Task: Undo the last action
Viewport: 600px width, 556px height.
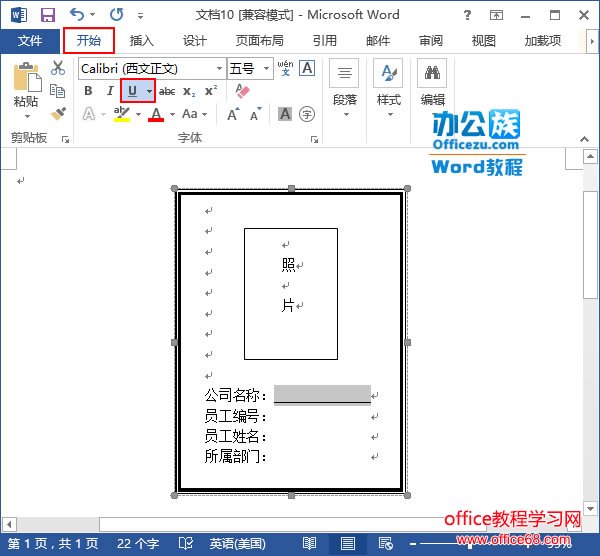Action: (x=77, y=15)
